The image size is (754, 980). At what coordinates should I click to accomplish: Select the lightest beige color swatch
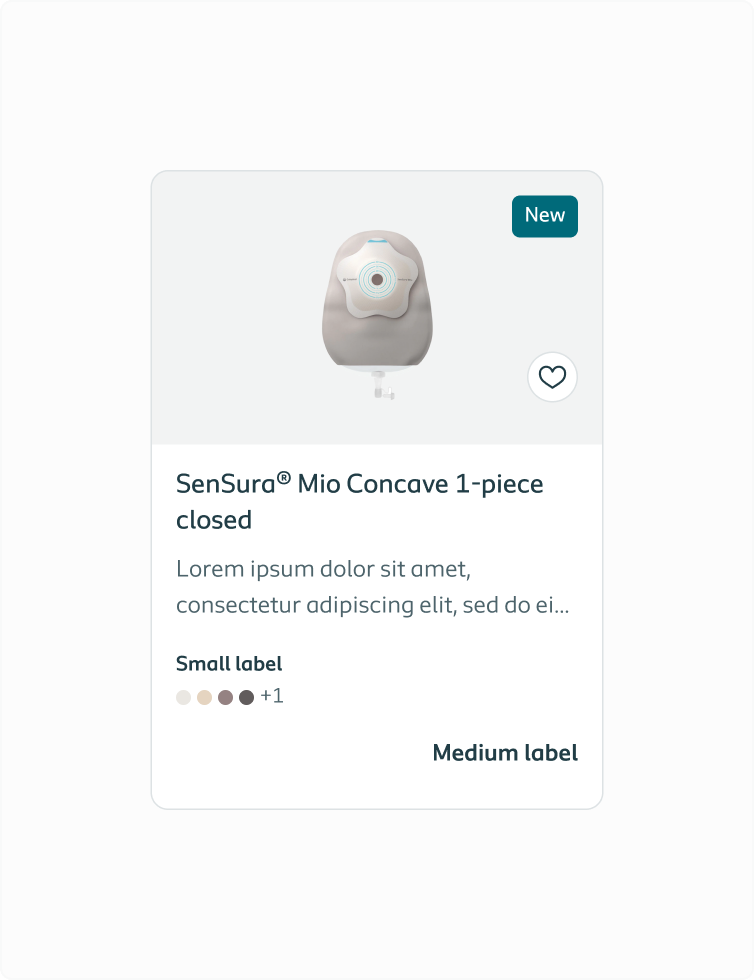point(183,697)
